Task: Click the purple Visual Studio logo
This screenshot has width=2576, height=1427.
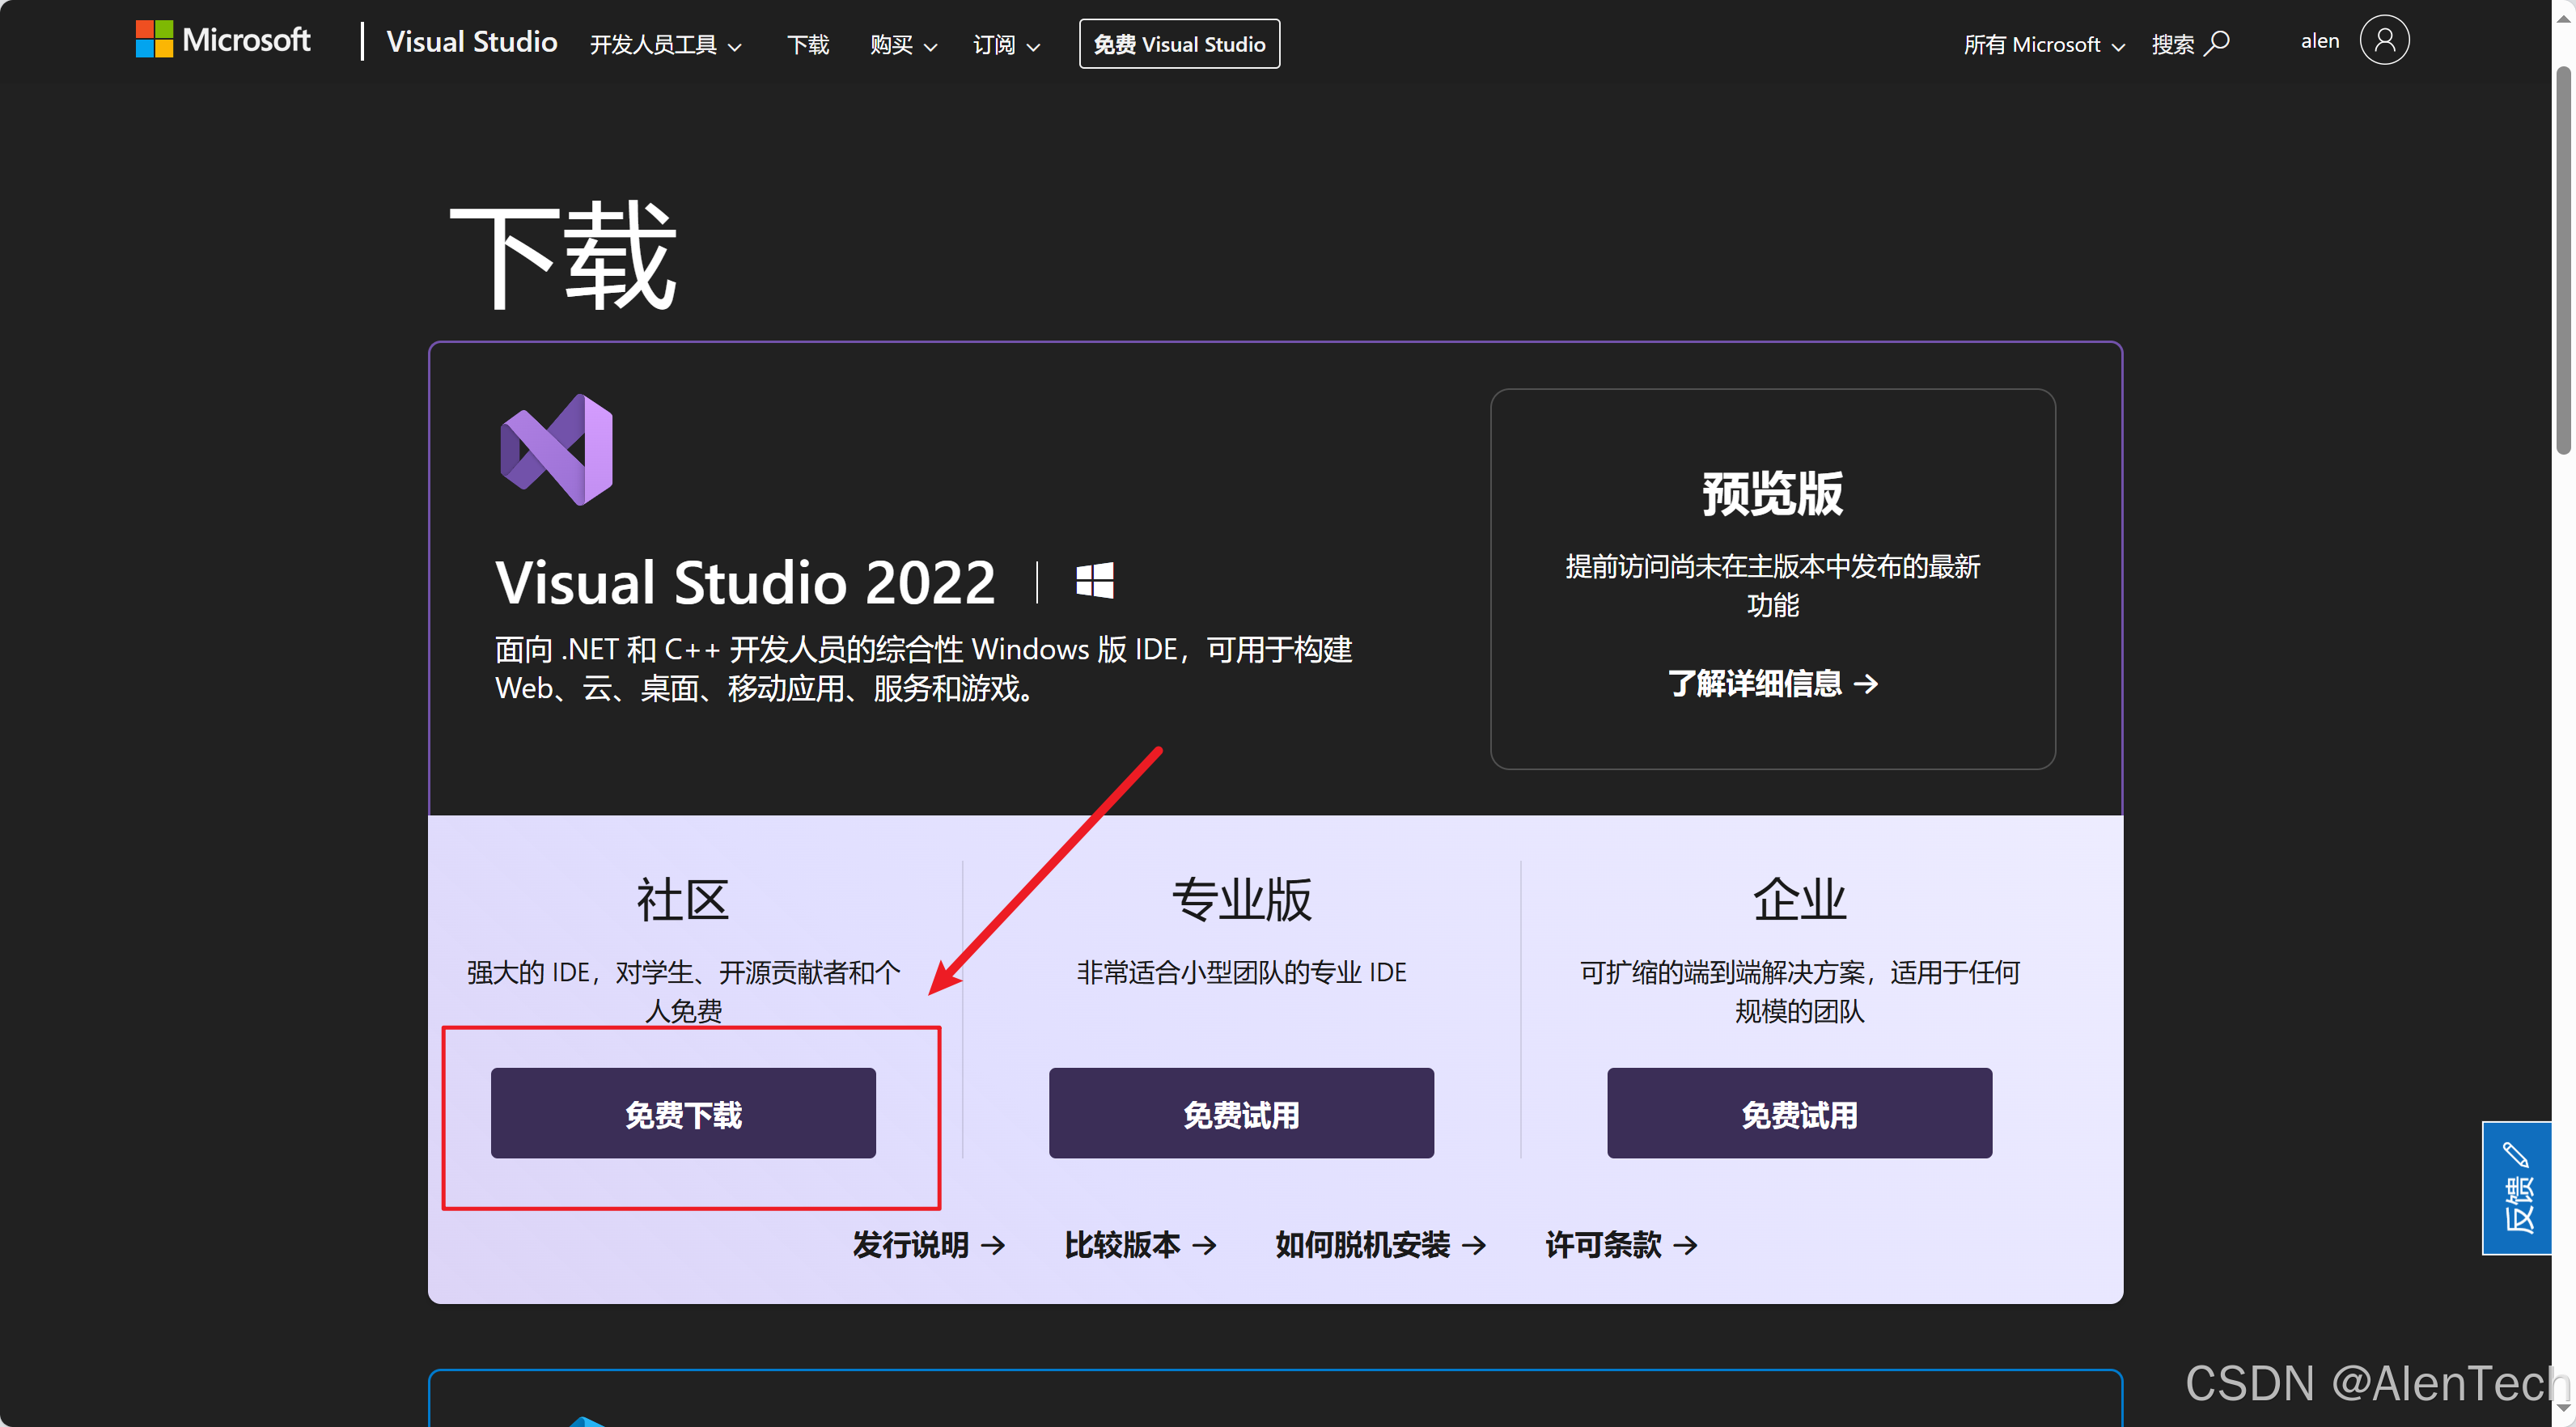Action: pos(557,450)
